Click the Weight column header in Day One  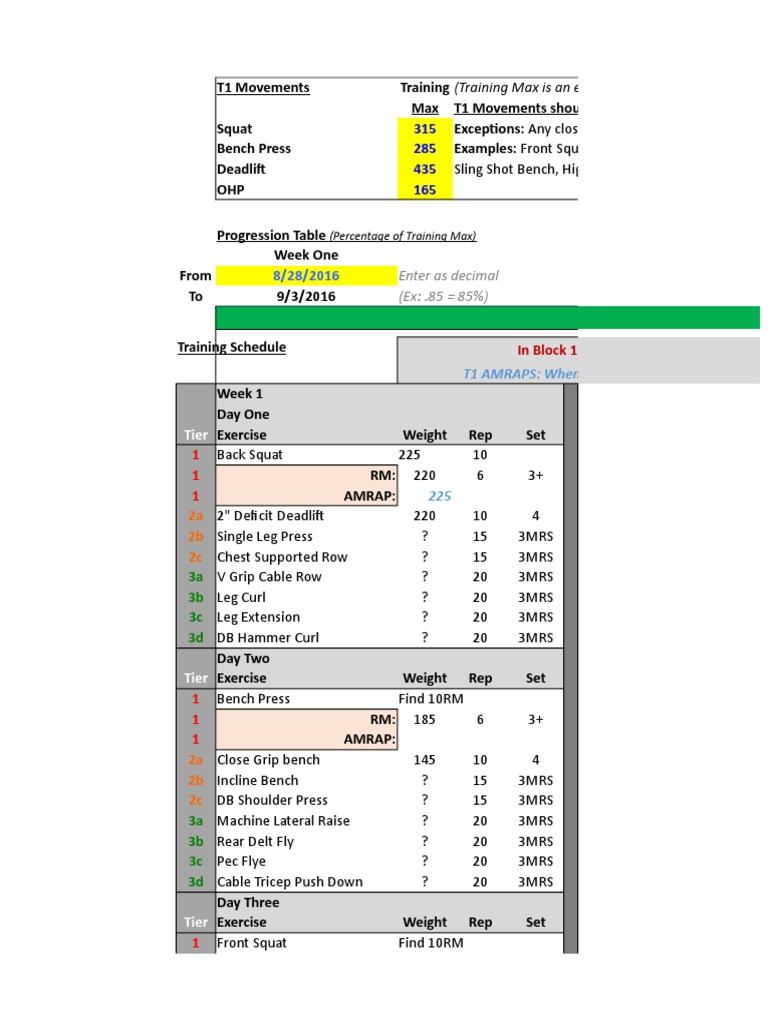[425, 435]
